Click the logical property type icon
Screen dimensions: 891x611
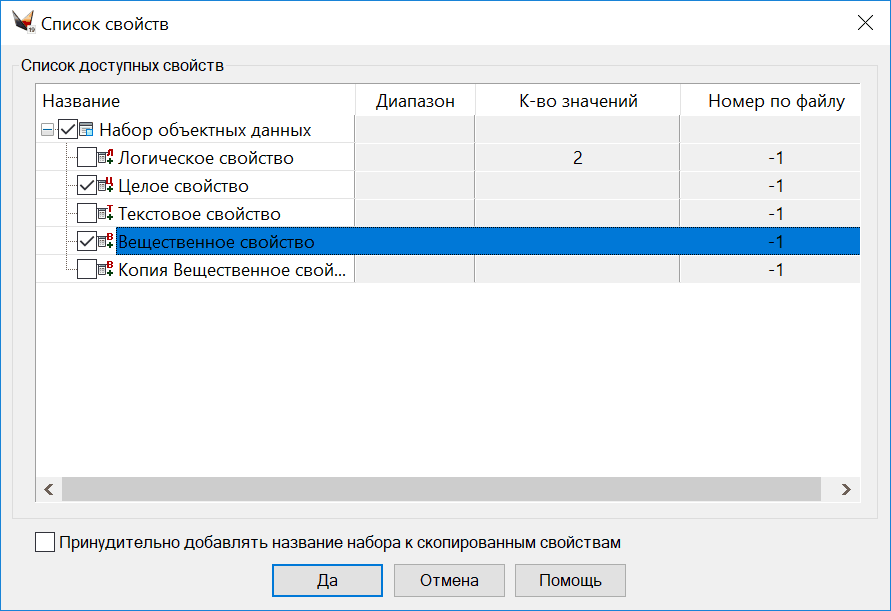coord(106,158)
